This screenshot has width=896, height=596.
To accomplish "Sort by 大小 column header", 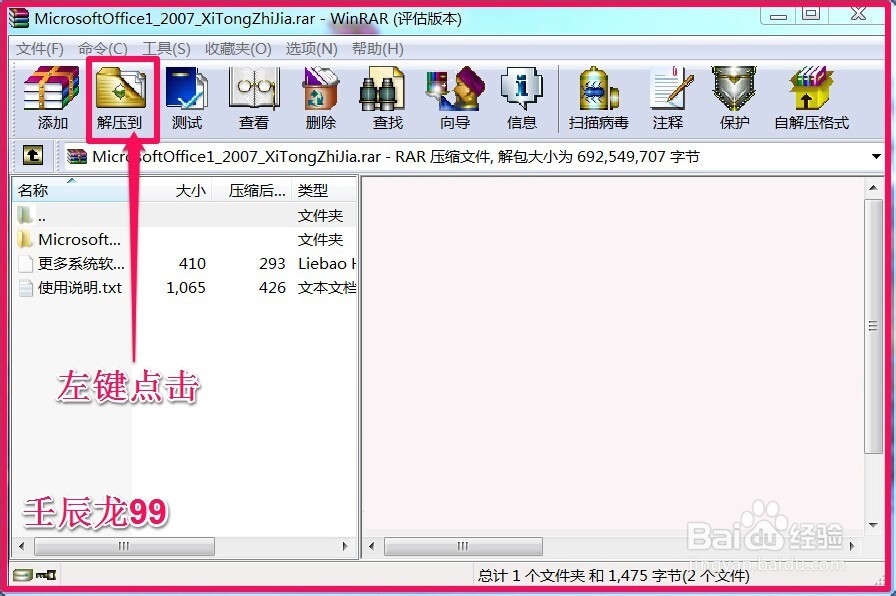I will pos(172,190).
